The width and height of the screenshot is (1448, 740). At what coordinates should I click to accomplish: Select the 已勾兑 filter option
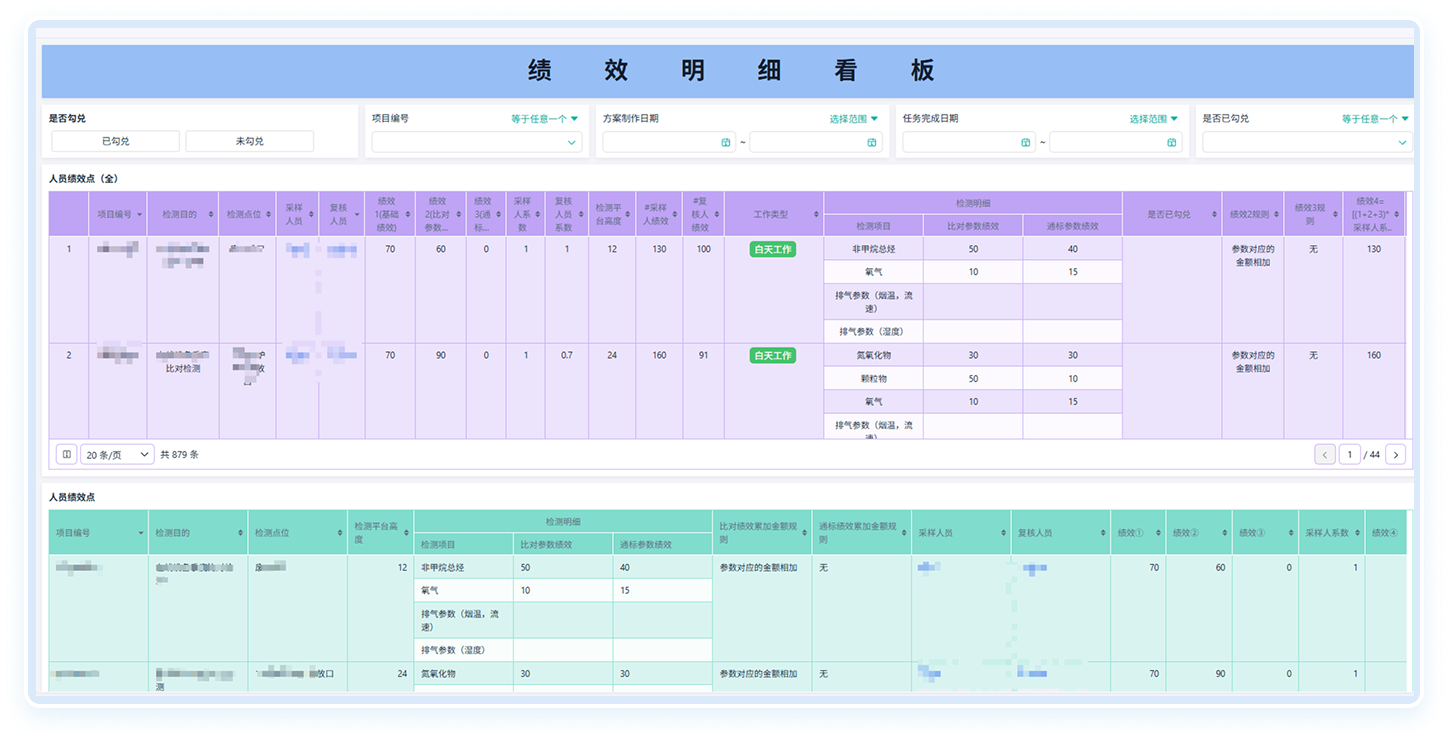click(x=116, y=142)
